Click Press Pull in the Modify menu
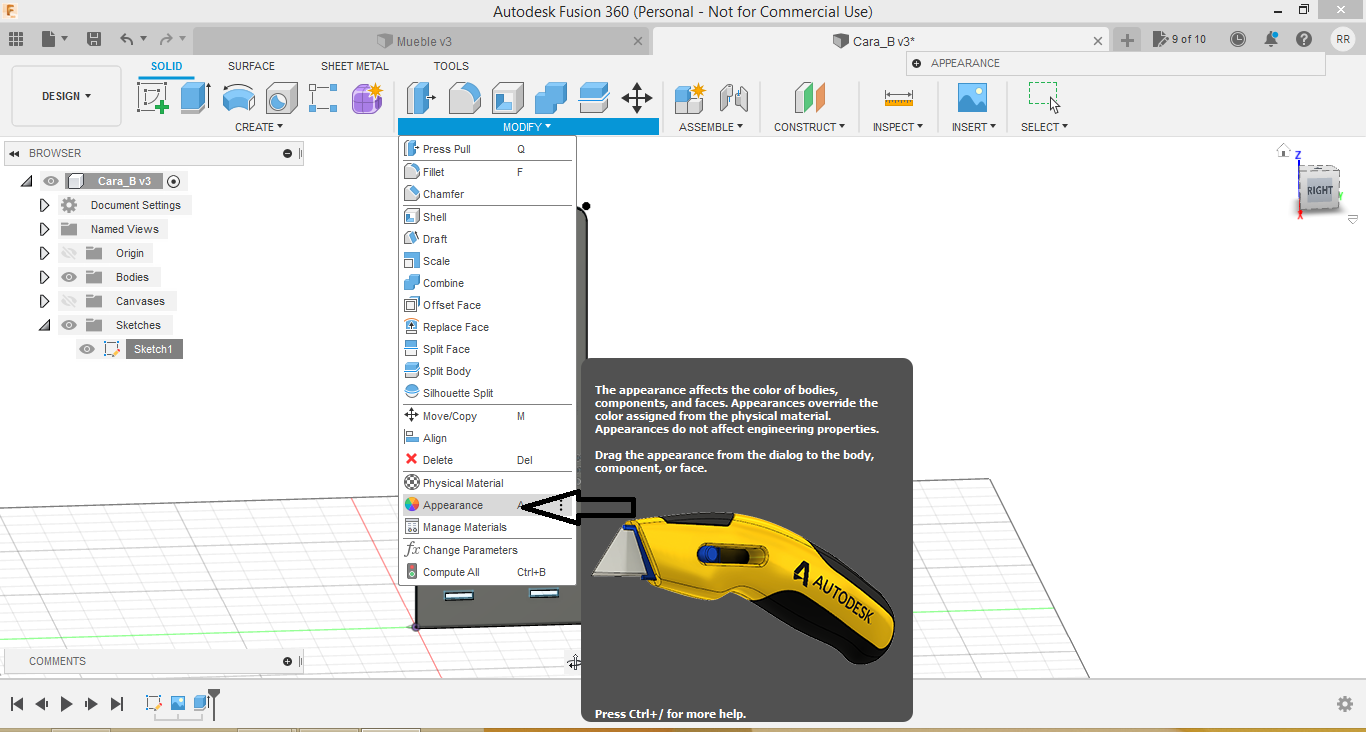Viewport: 1366px width, 732px height. coord(446,149)
